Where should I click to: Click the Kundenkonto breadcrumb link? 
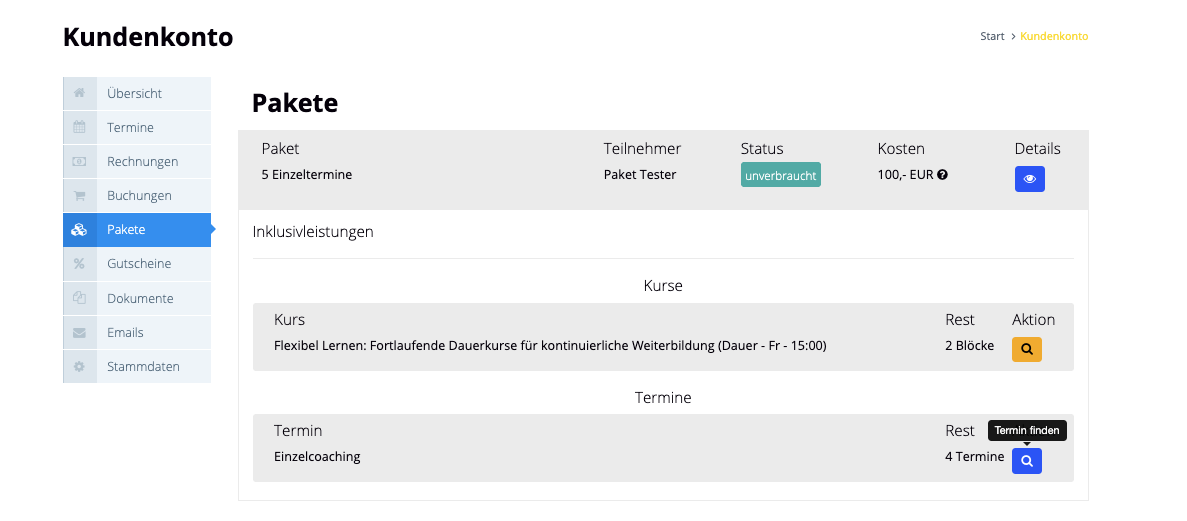click(1054, 36)
